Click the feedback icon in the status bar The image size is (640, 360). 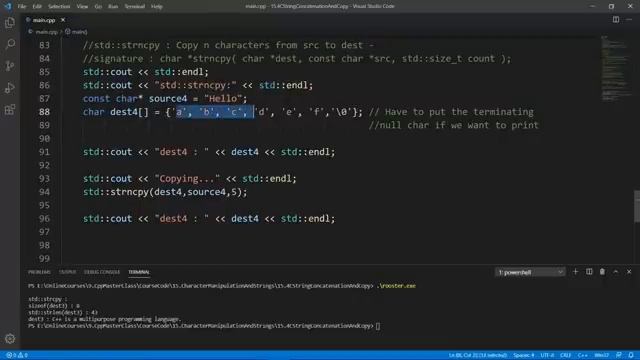[x=619, y=355]
